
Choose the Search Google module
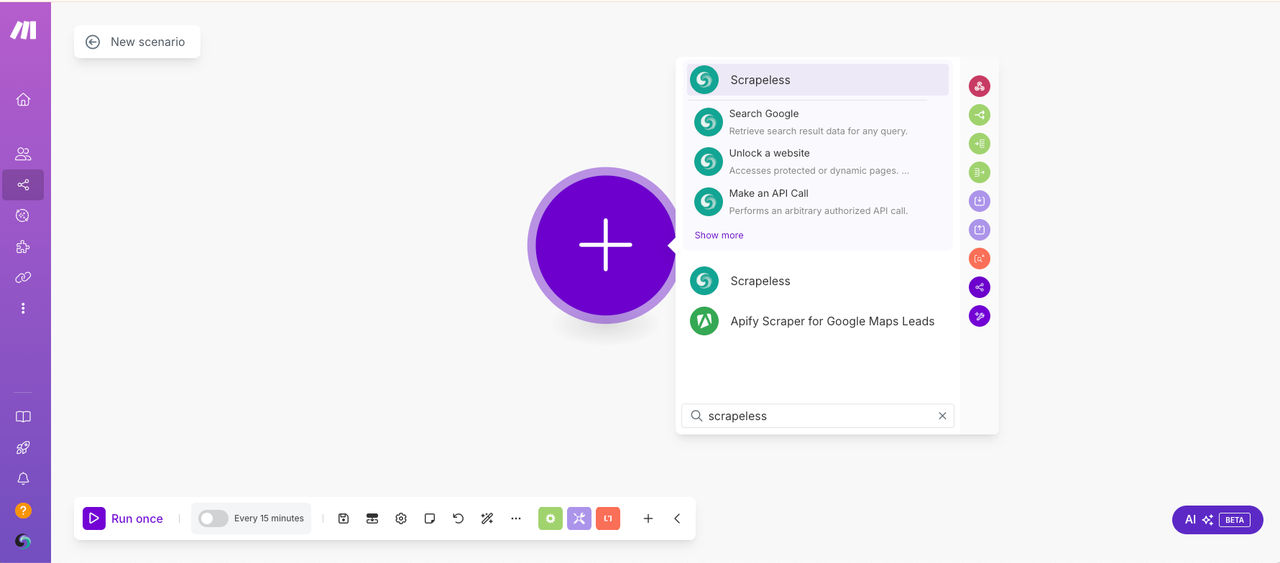click(x=817, y=122)
